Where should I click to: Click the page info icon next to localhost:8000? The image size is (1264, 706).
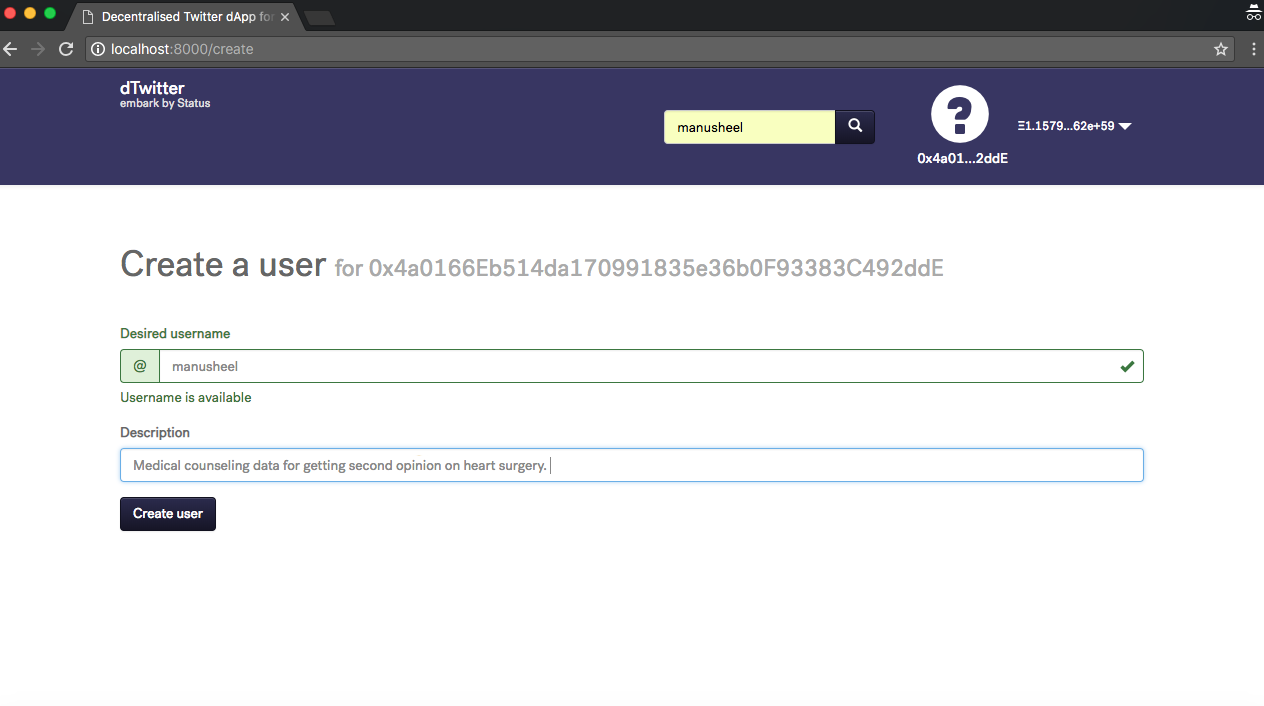[x=97, y=48]
